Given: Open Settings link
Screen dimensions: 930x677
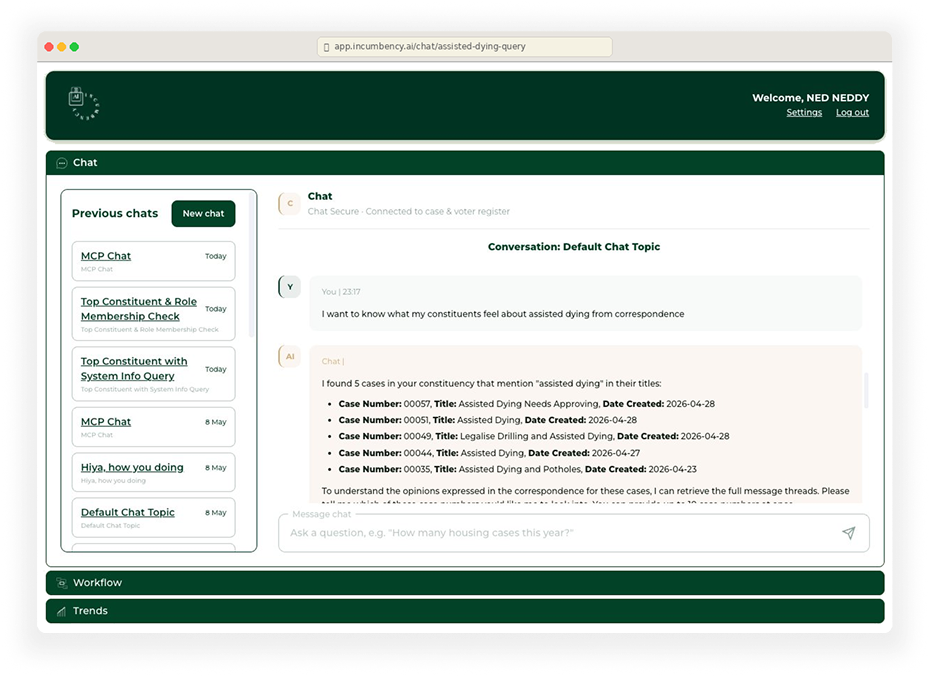Looking at the screenshot, I should coord(804,113).
